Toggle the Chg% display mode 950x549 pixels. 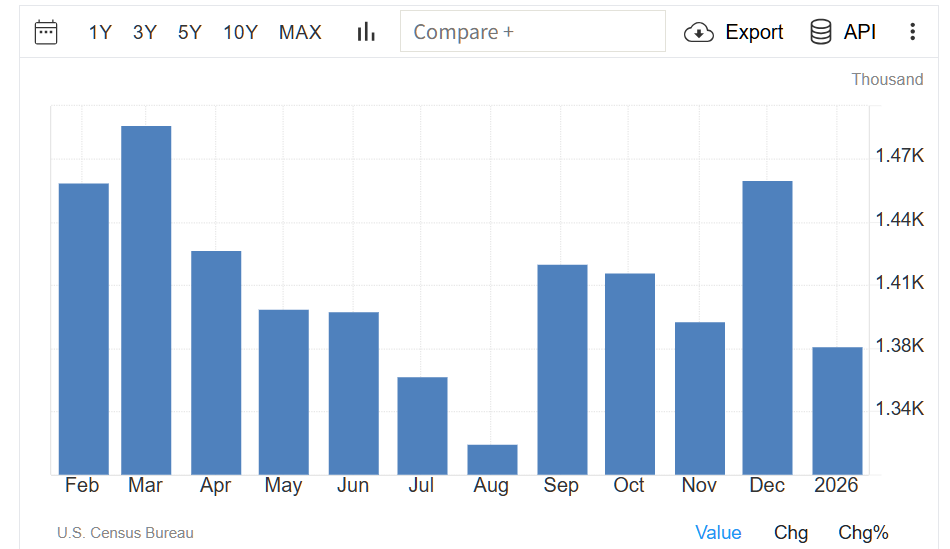(x=863, y=533)
